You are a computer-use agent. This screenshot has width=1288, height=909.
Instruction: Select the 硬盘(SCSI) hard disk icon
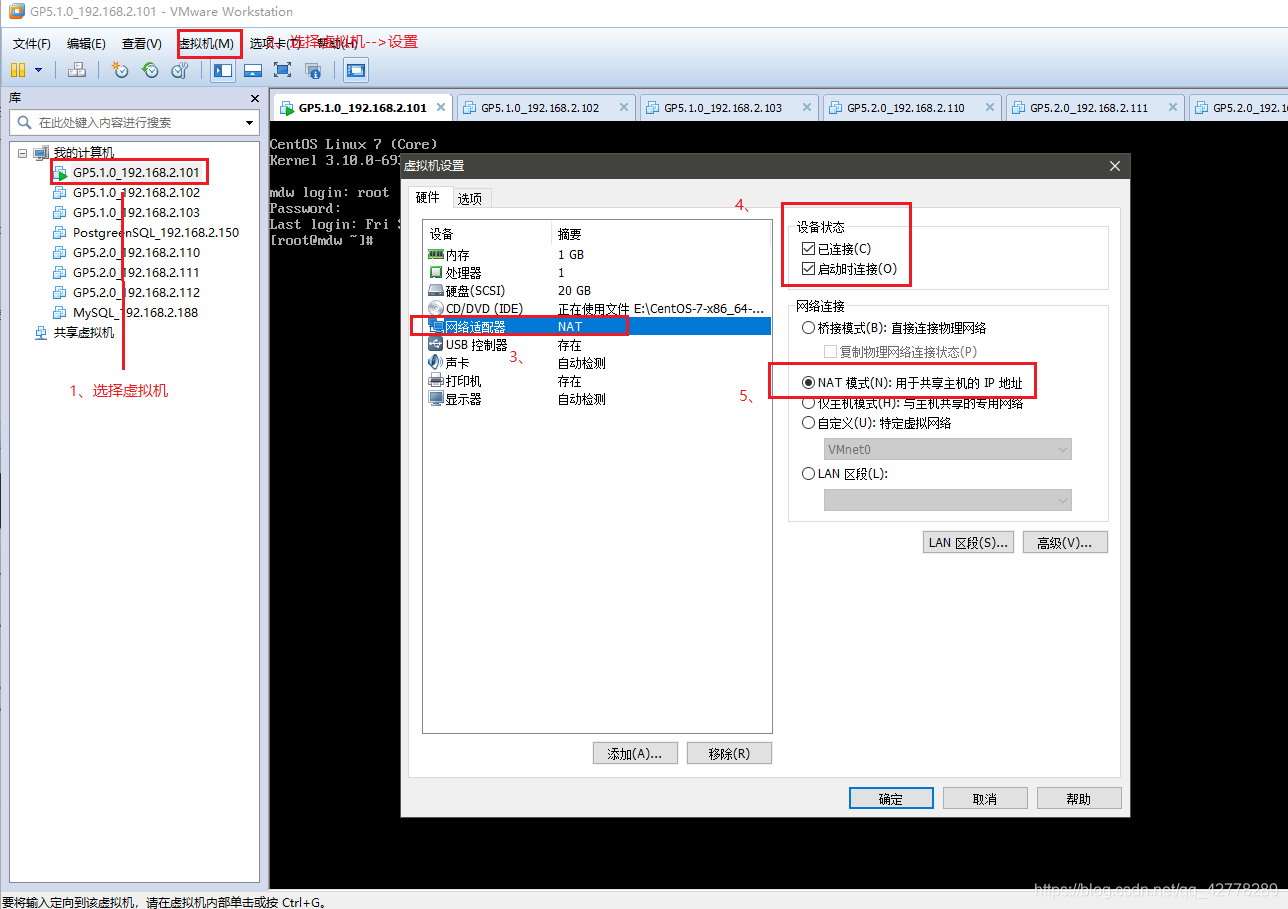click(x=435, y=290)
